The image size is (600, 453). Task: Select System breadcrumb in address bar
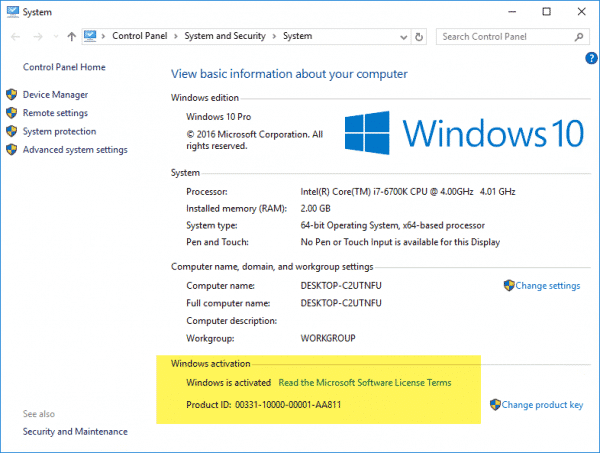tap(297, 36)
